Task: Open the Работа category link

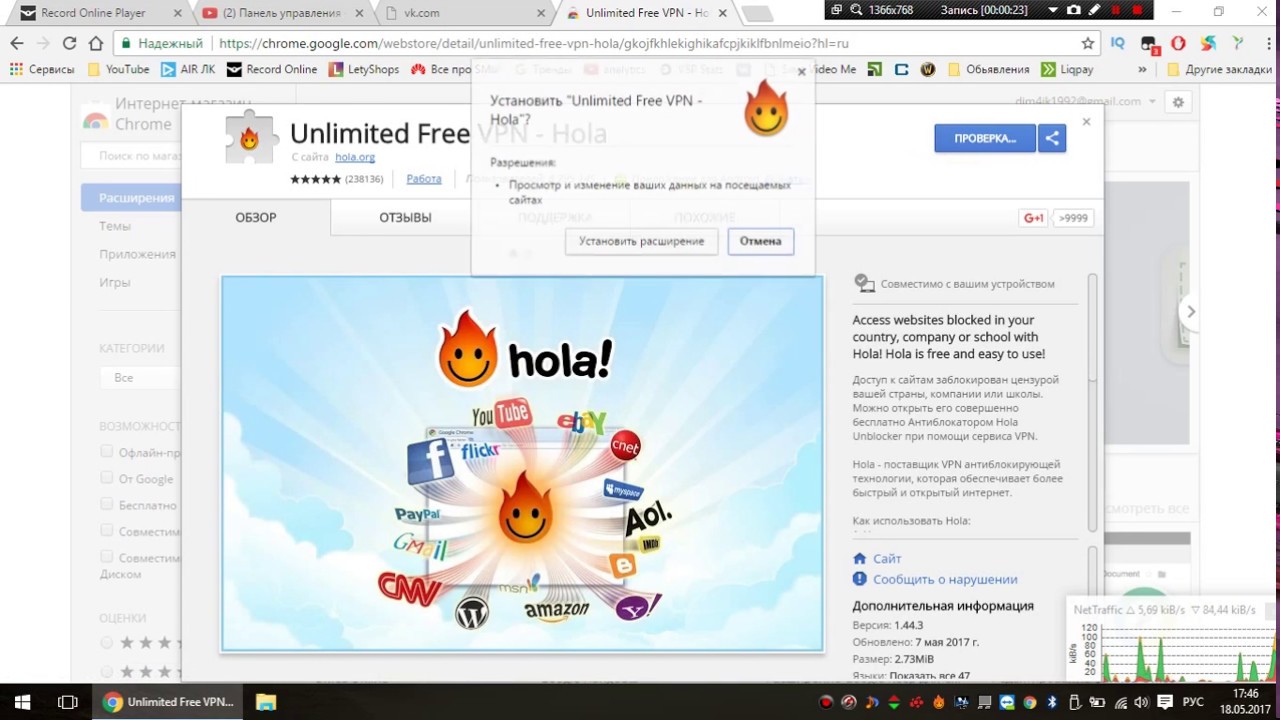Action: tap(424, 179)
